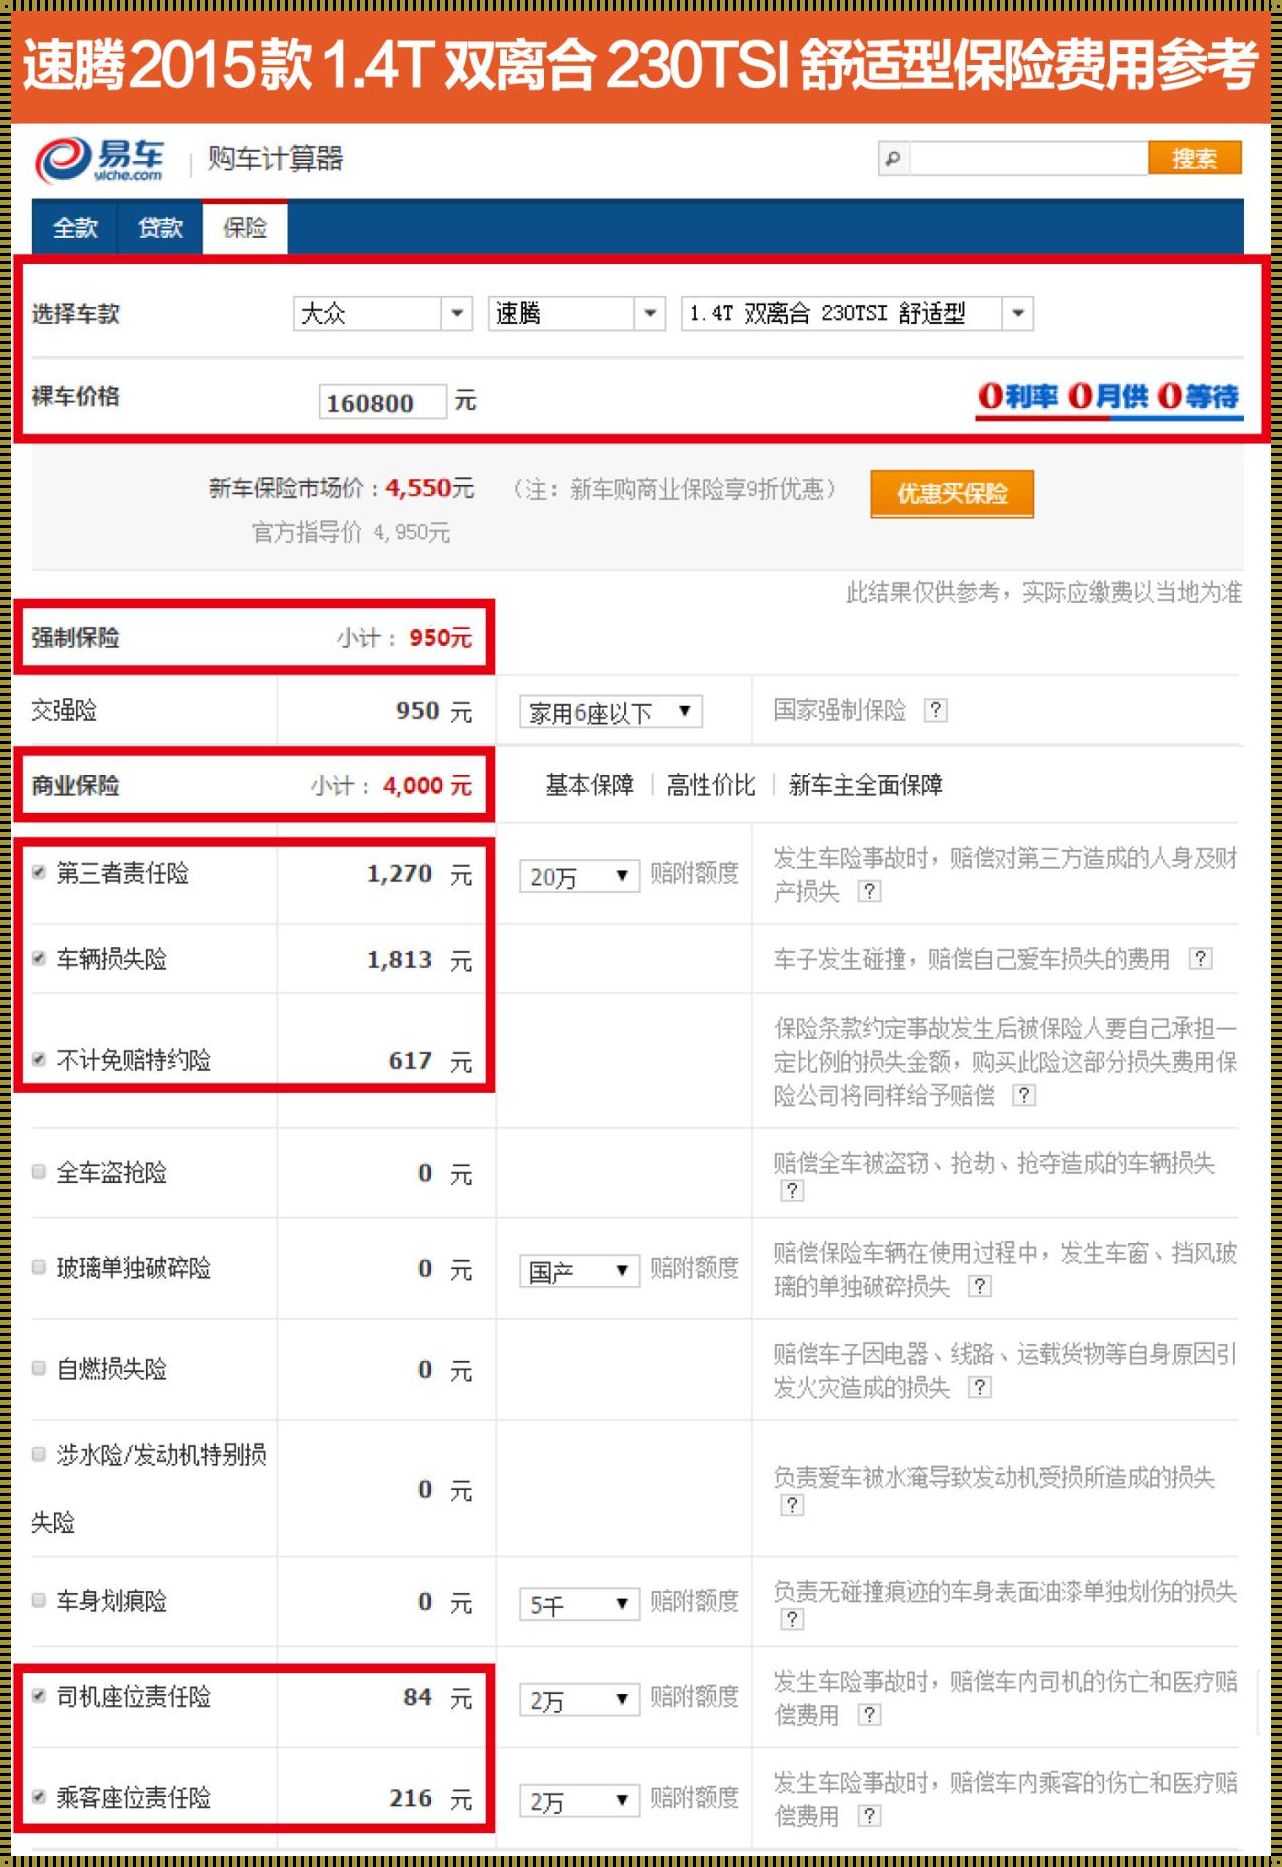Open the 家用6座以下 dropdown
The width and height of the screenshot is (1282, 1867).
(x=611, y=712)
